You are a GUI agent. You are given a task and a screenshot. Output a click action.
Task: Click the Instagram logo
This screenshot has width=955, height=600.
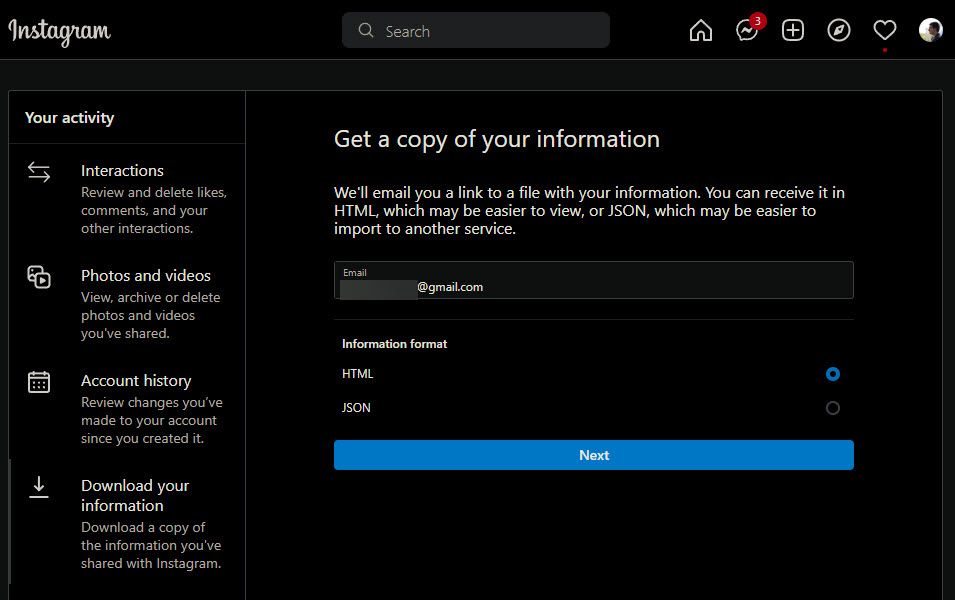60,32
